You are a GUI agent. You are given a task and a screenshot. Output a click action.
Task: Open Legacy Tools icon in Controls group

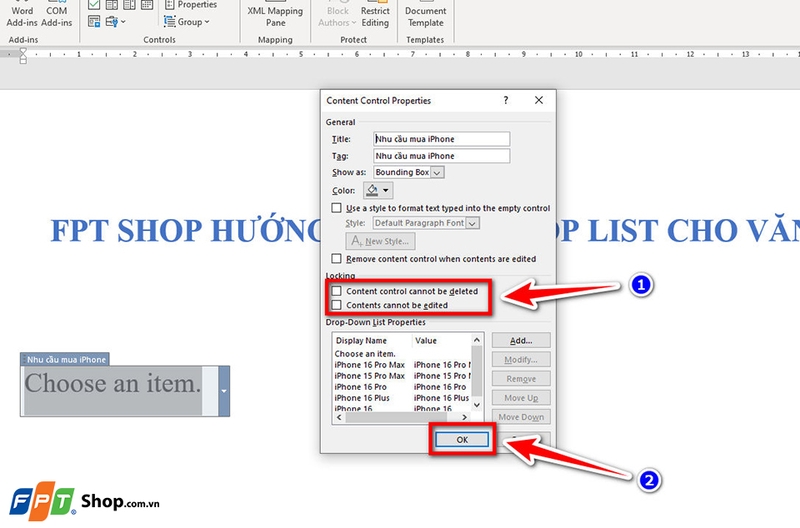(112, 22)
